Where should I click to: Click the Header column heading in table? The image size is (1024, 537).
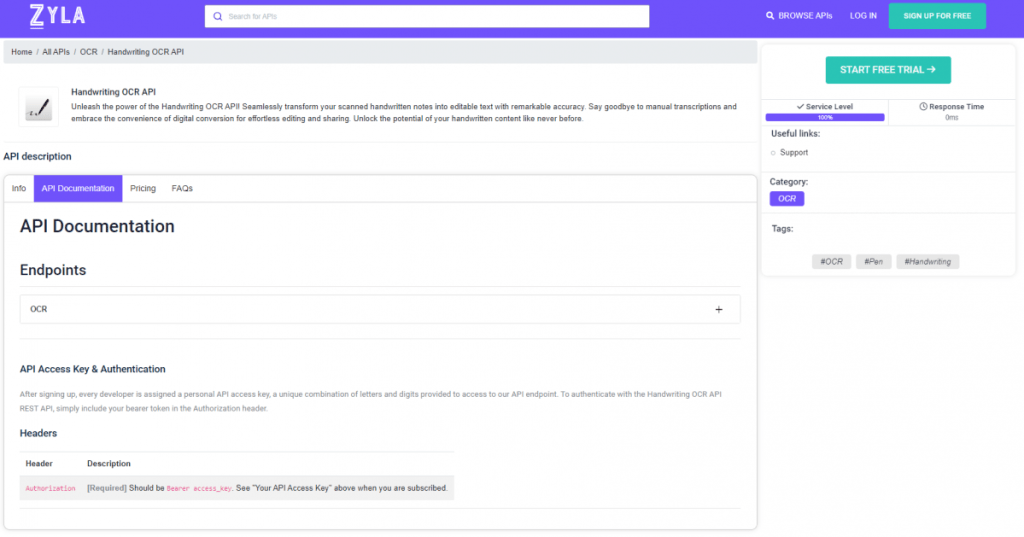coord(39,463)
